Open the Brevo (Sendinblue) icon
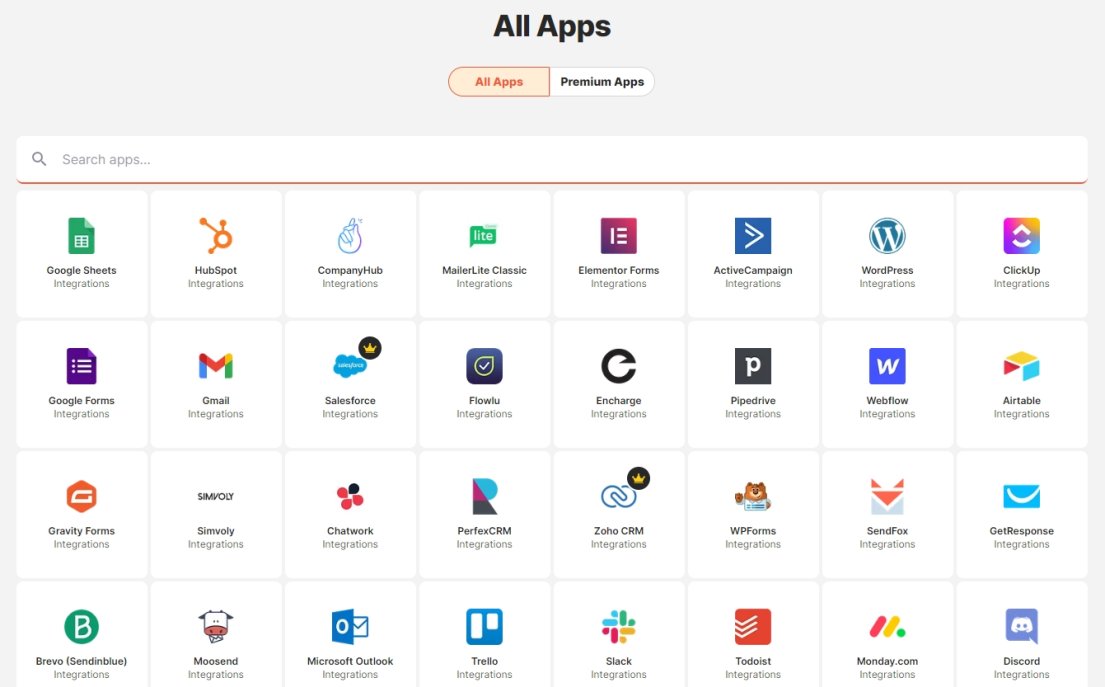This screenshot has width=1105, height=687. tap(81, 626)
